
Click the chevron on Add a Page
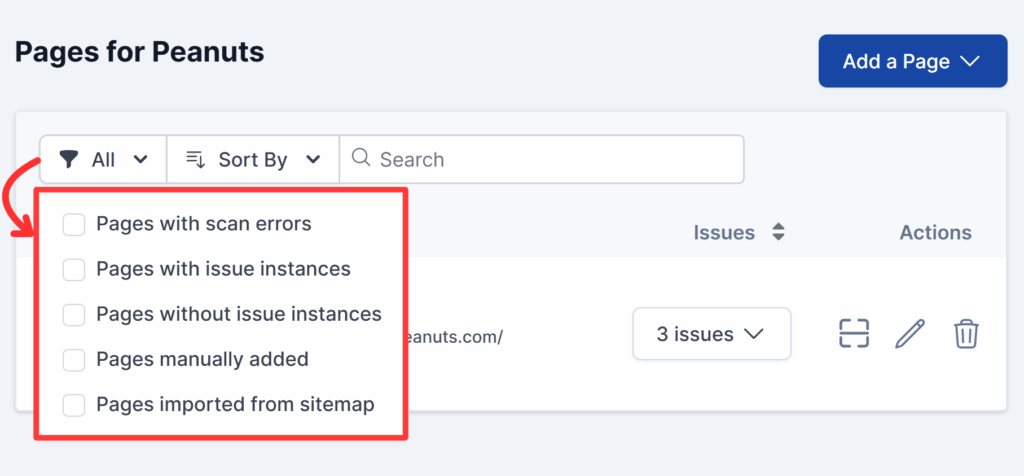[969, 62]
